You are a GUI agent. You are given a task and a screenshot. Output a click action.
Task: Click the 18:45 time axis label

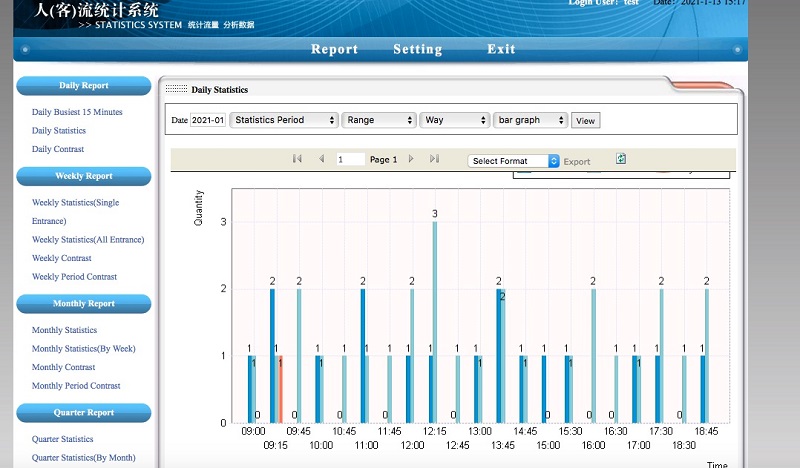pyautogui.click(x=706, y=431)
